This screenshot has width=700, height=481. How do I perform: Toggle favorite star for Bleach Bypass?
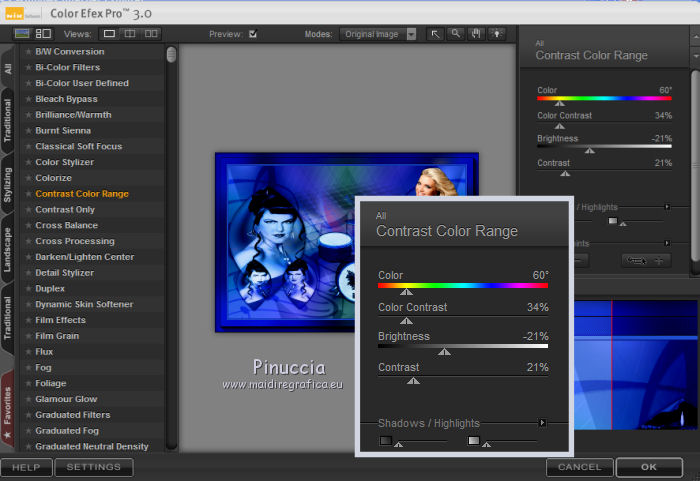click(x=28, y=99)
